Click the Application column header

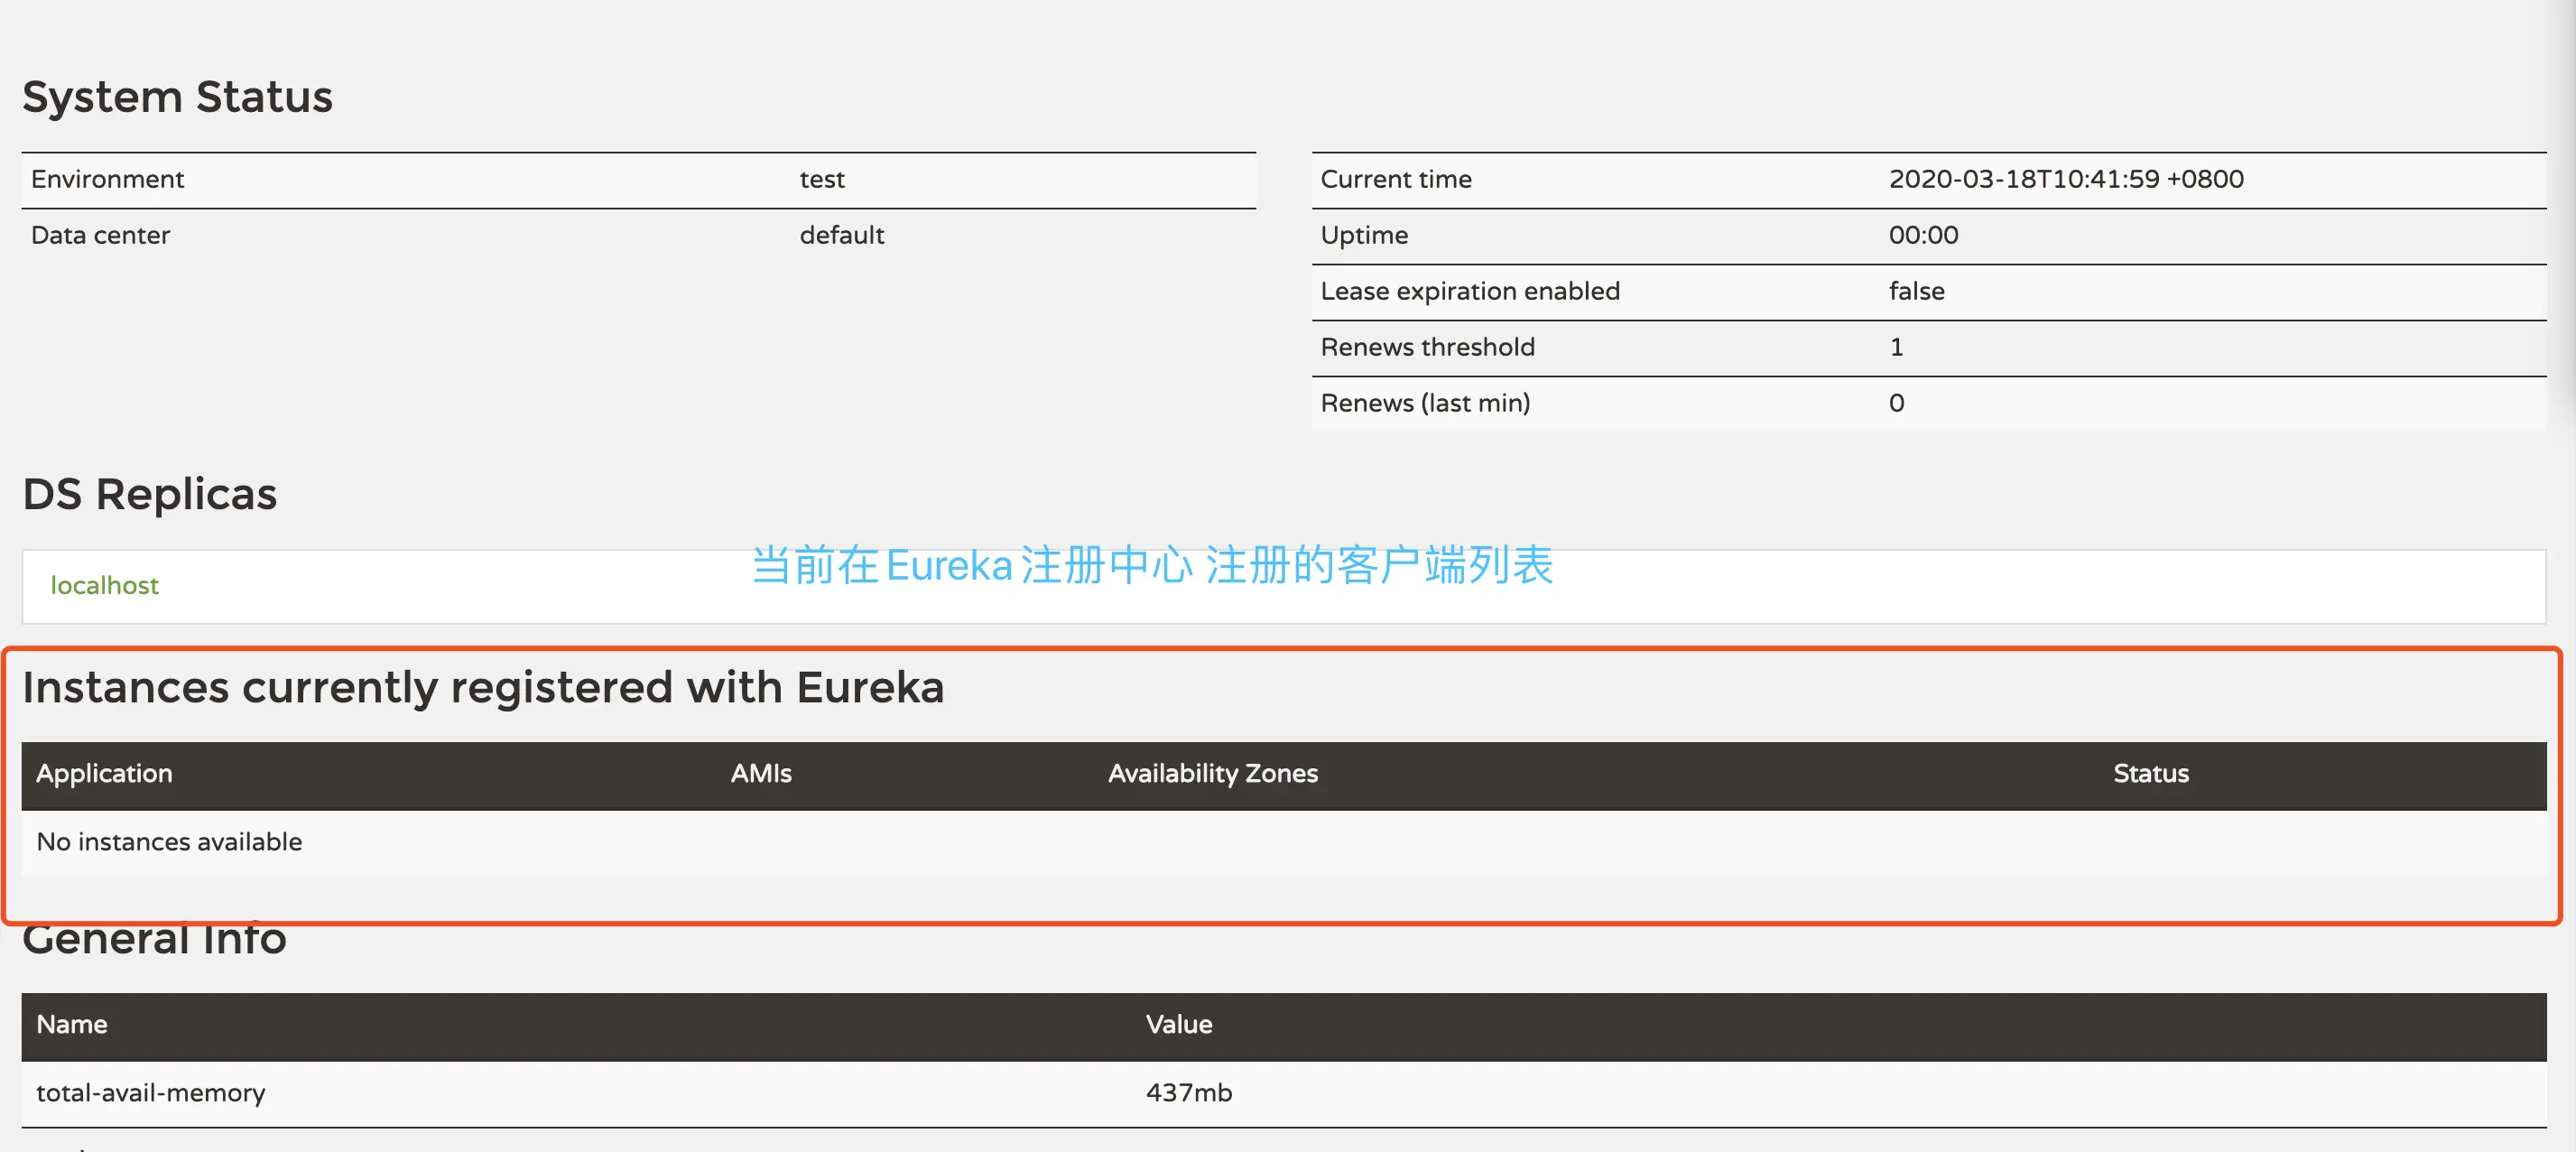tap(104, 773)
